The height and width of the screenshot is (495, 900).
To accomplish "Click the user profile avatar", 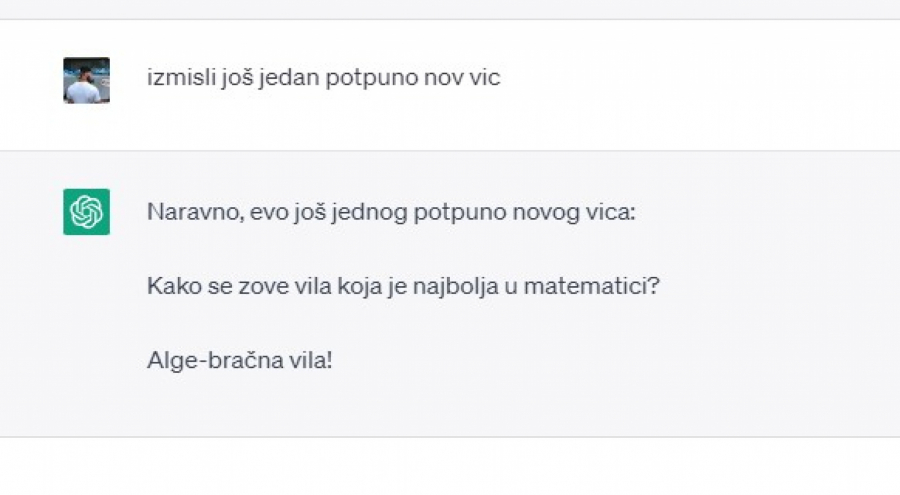I will [86, 80].
